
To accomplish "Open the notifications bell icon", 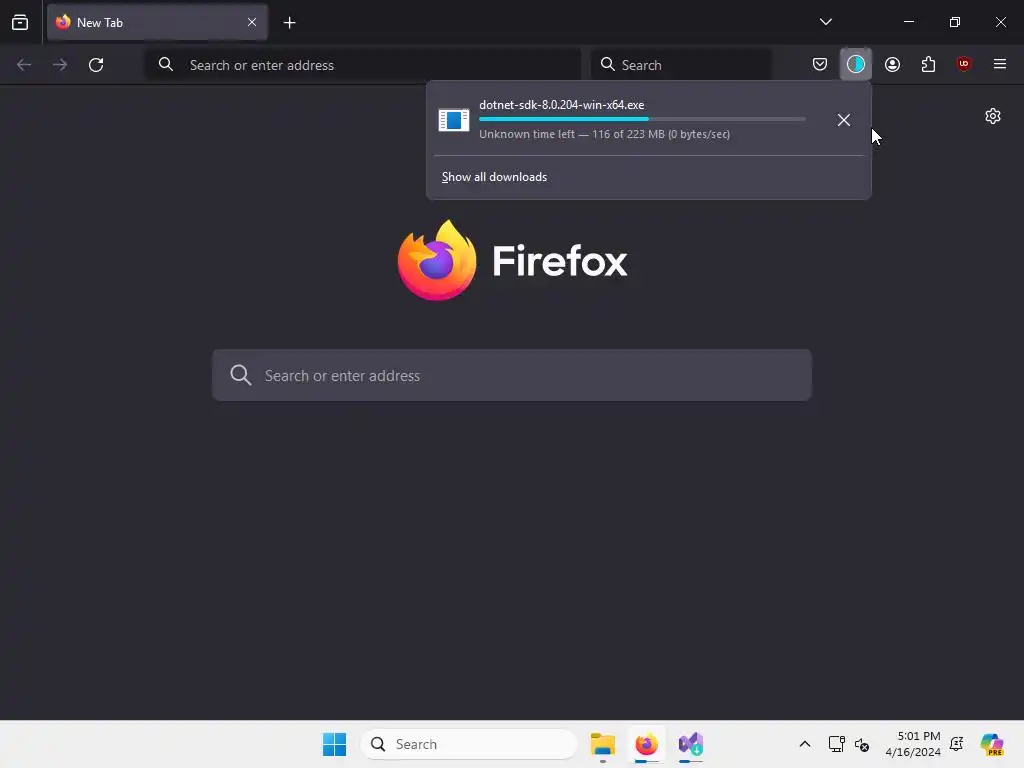I will point(957,744).
